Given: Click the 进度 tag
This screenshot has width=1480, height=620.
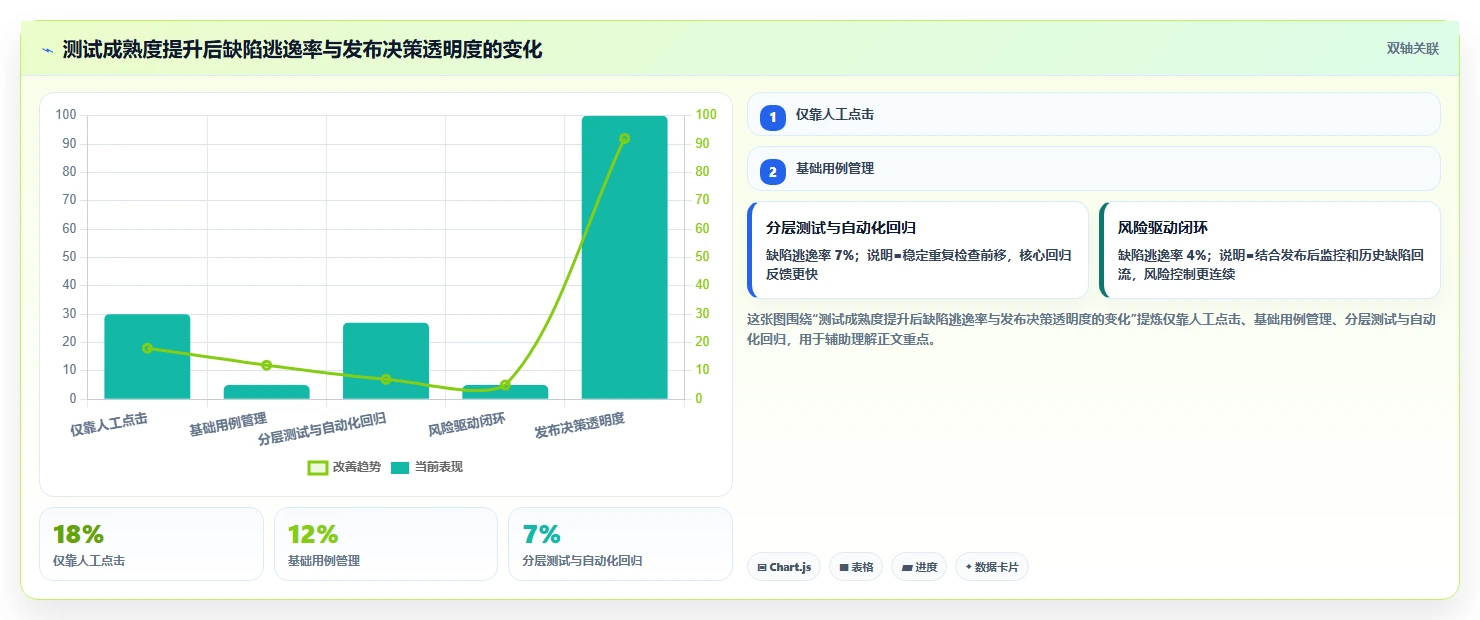Looking at the screenshot, I should click(919, 567).
